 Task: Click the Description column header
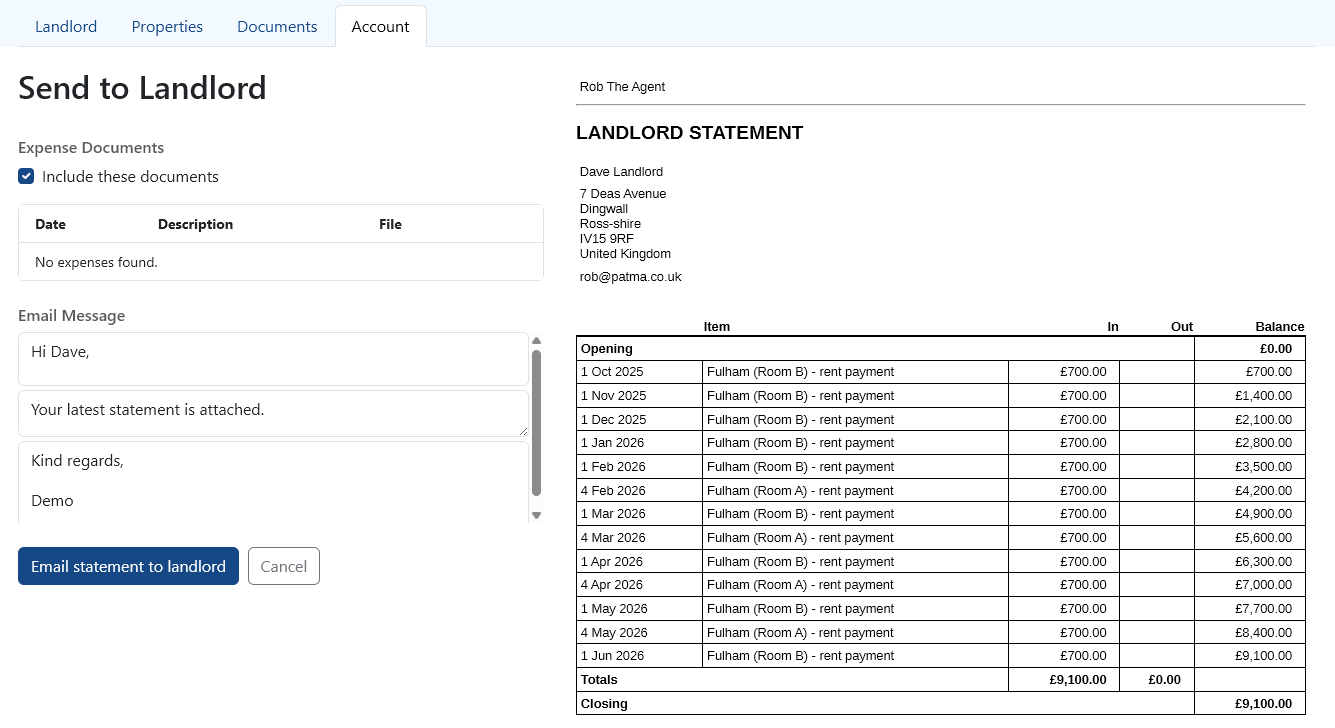coord(195,224)
